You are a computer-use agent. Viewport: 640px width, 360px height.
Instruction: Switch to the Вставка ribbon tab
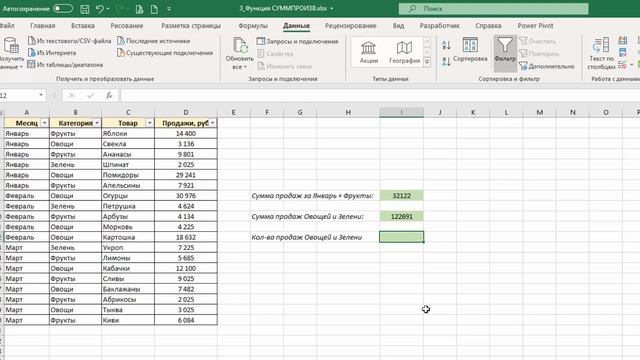[x=83, y=26]
